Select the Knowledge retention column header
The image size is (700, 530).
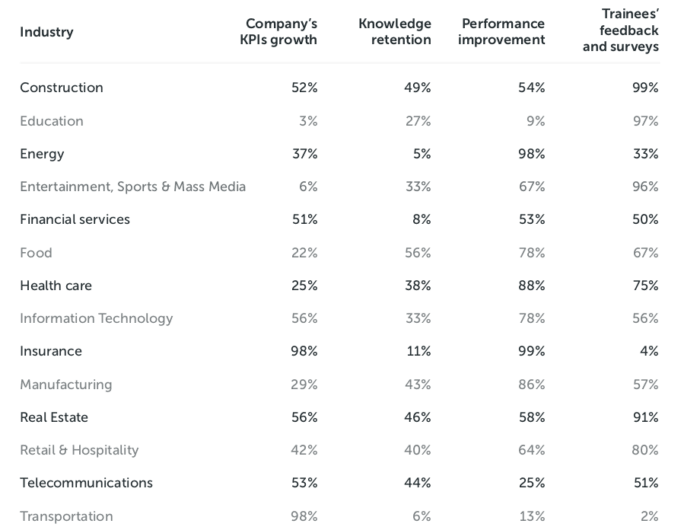click(394, 32)
